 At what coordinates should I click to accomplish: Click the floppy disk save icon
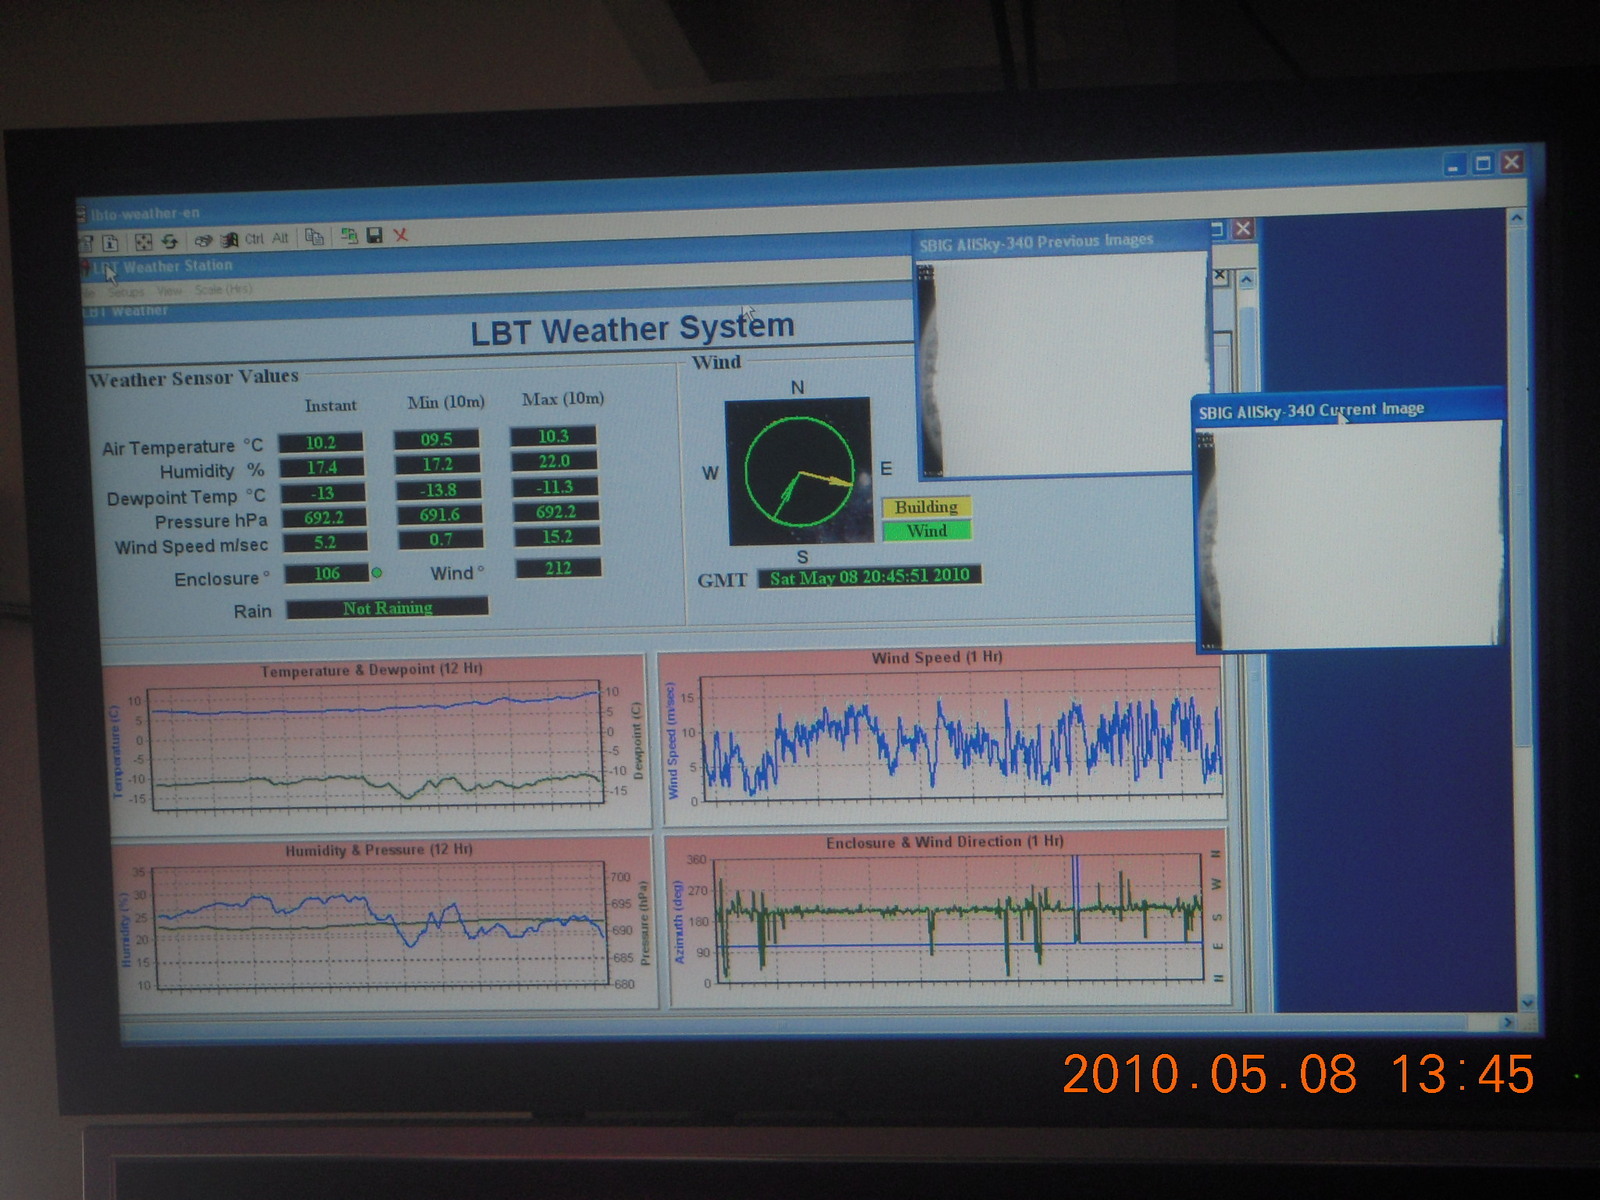point(375,236)
